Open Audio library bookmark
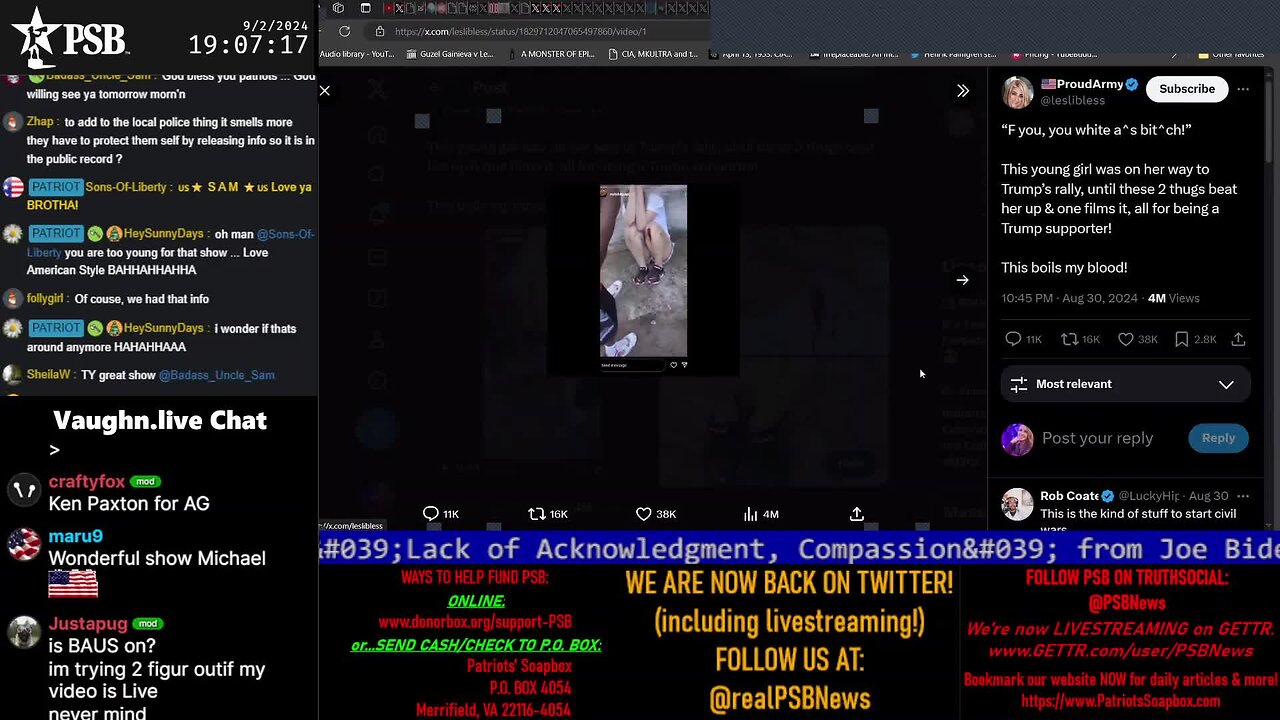Viewport: 1280px width, 720px height. (357, 54)
